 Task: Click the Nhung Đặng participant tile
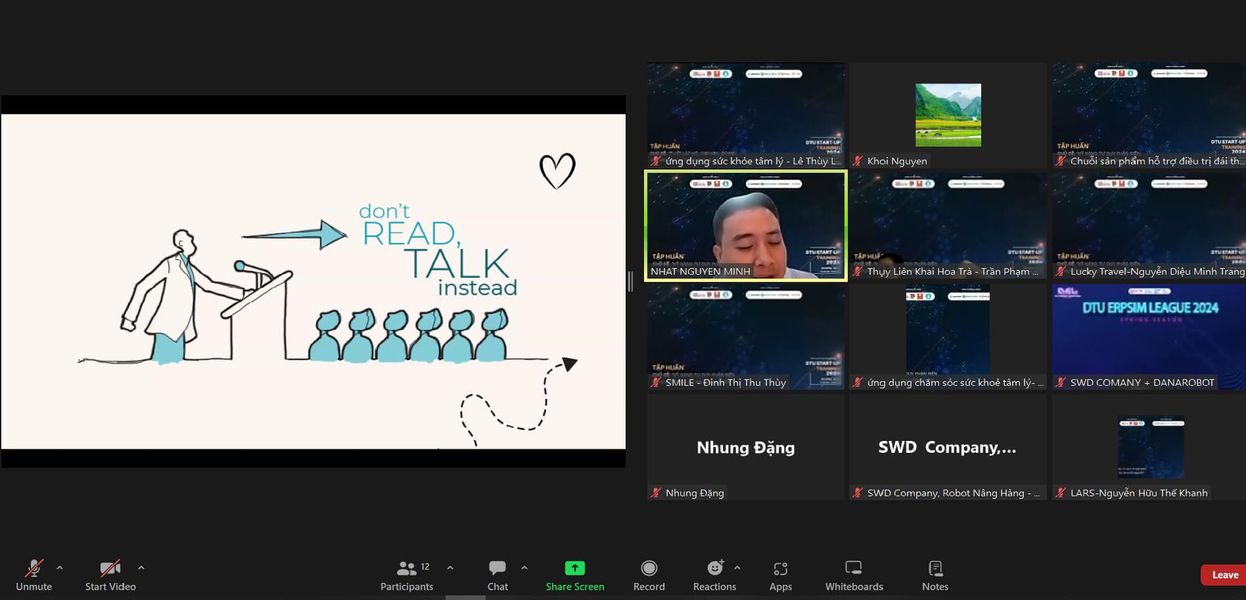click(746, 447)
